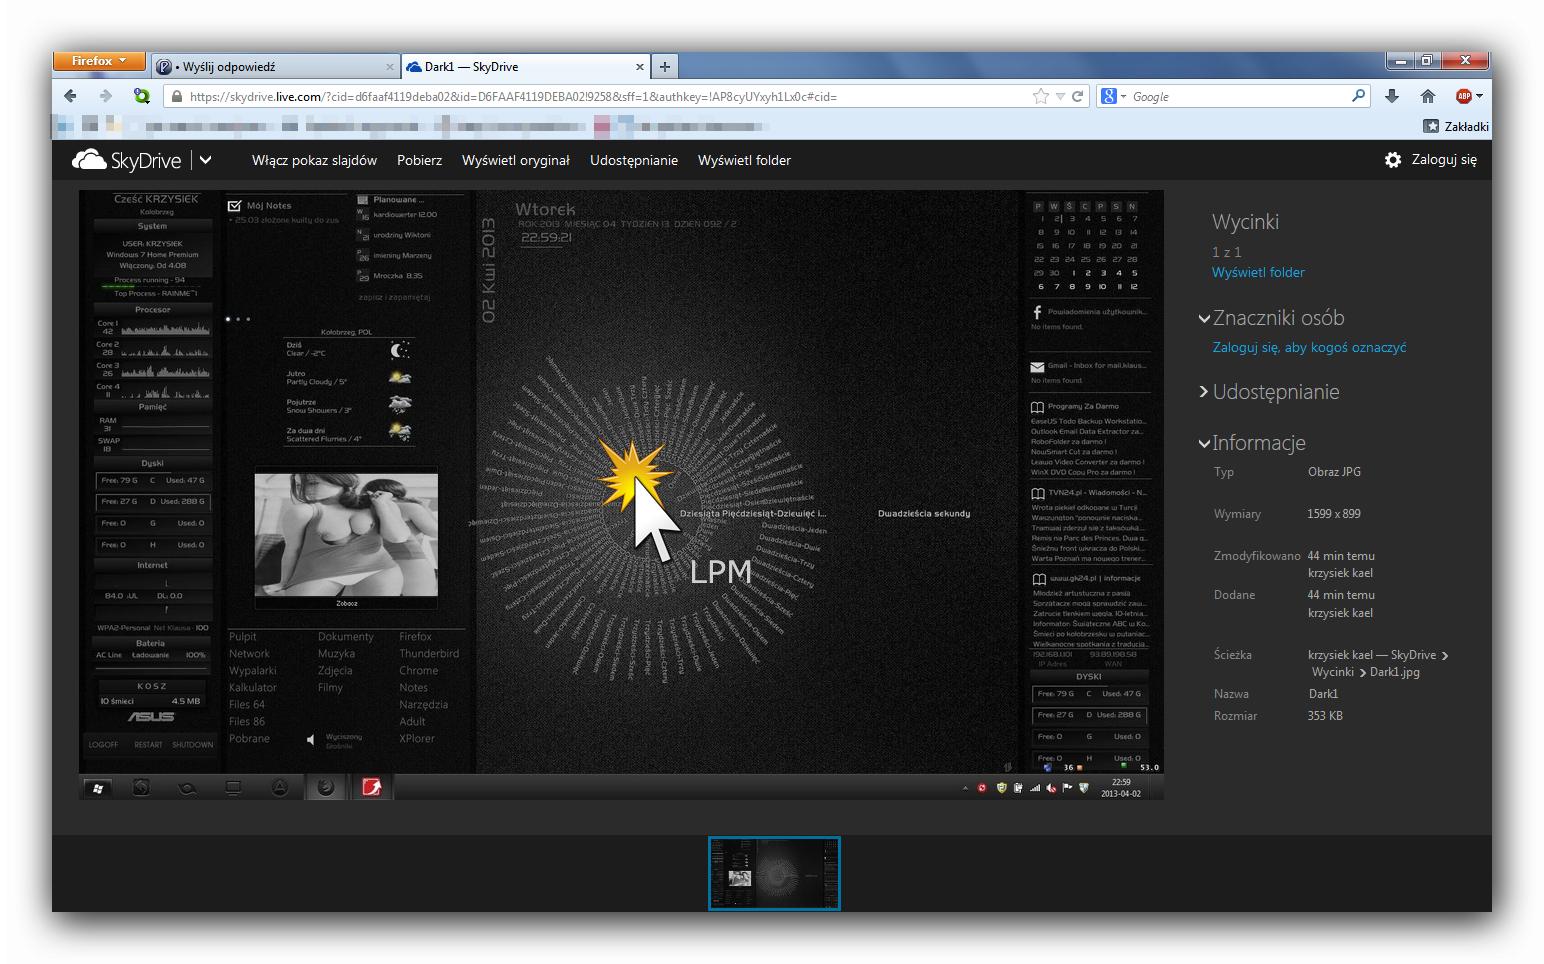Open the Firefox downloads arrow icon

1391,96
